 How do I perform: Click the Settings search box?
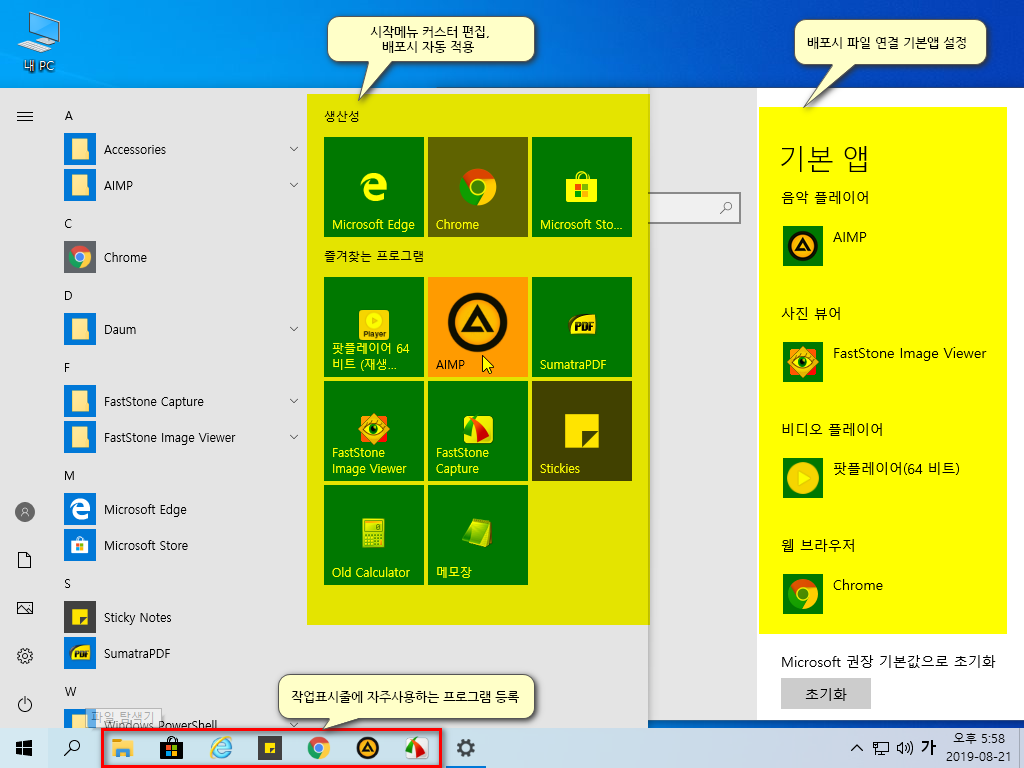[x=694, y=208]
